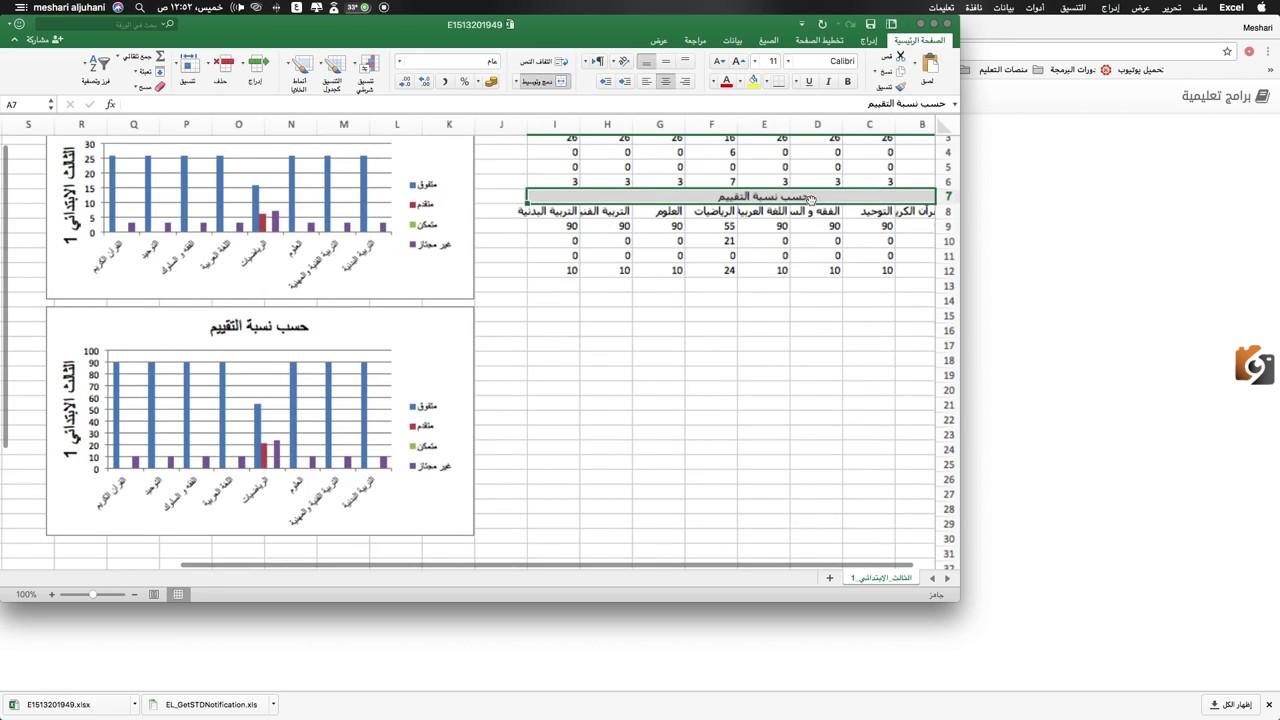The height and width of the screenshot is (720, 1280).
Task: Toggle bold formatting
Action: point(847,82)
